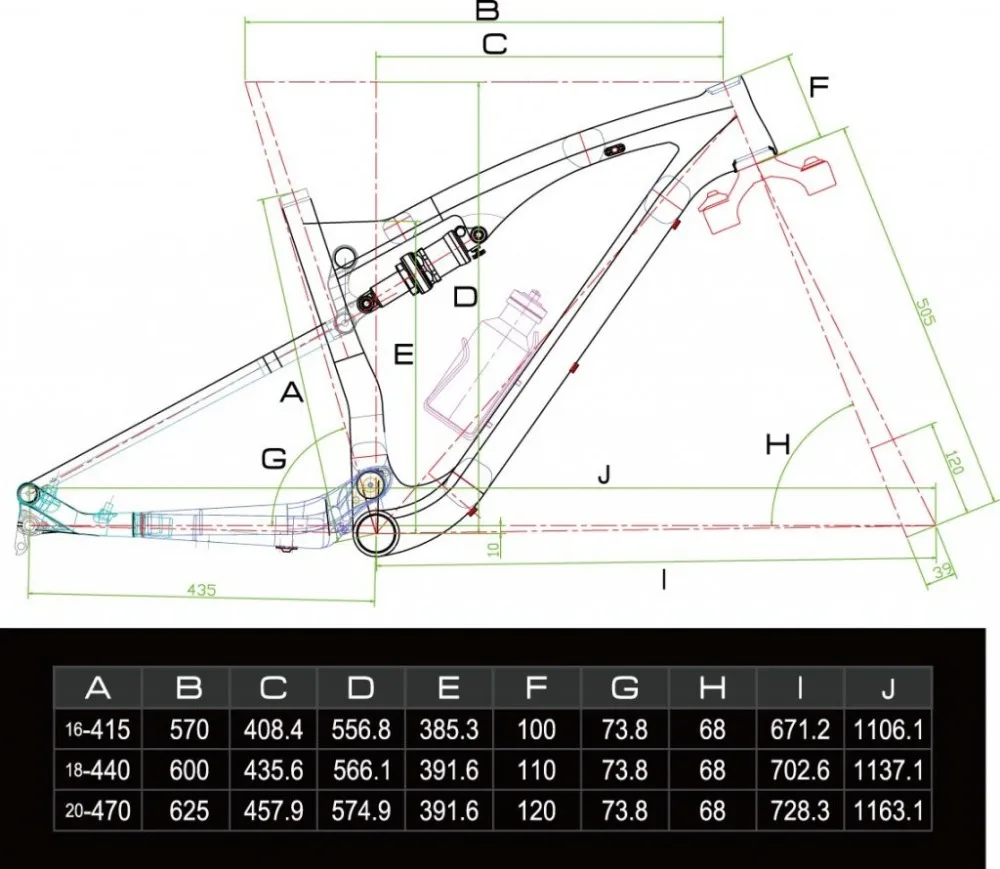
Task: Click the 408.4 table cell
Action: [274, 729]
